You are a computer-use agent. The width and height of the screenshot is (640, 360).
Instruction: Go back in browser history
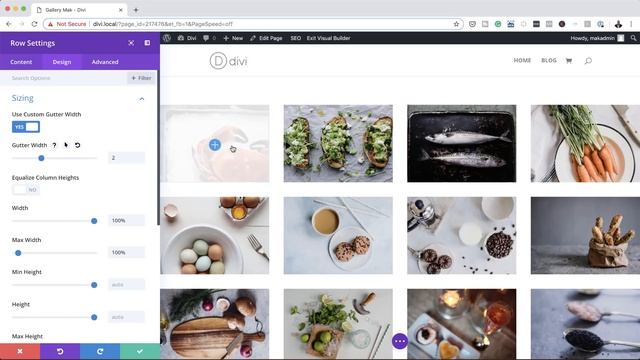9,24
